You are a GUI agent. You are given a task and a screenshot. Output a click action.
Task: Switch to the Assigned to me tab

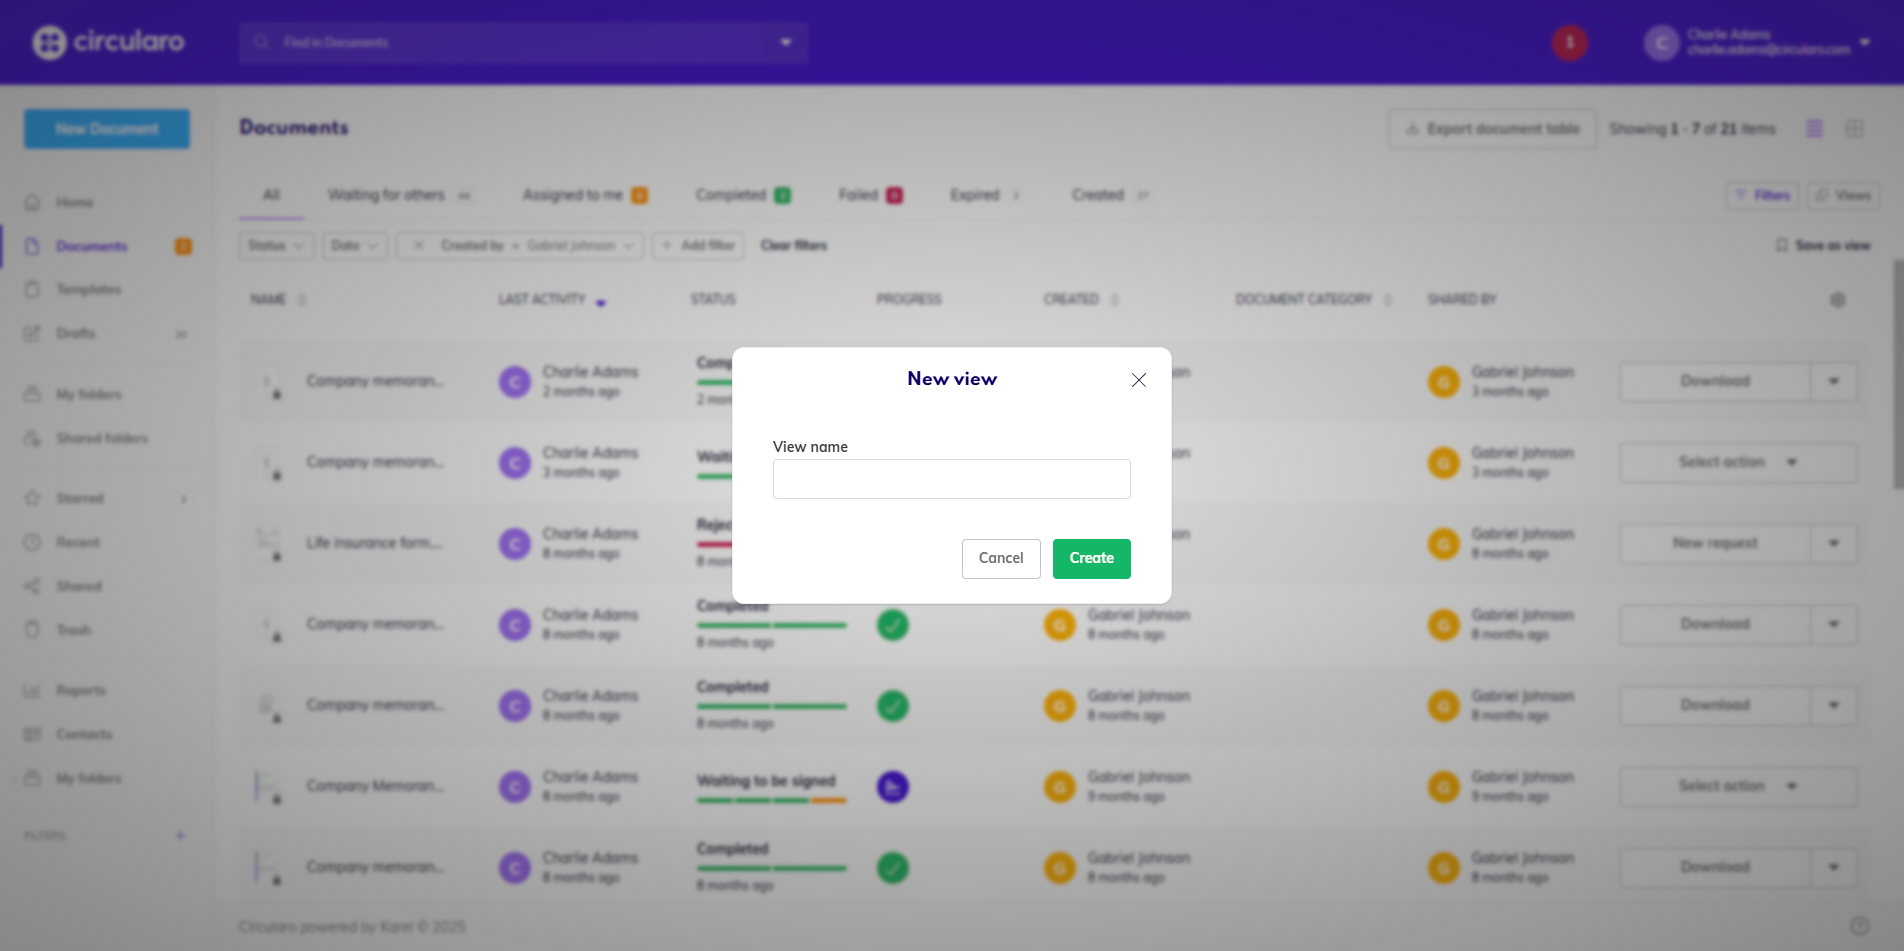(584, 195)
